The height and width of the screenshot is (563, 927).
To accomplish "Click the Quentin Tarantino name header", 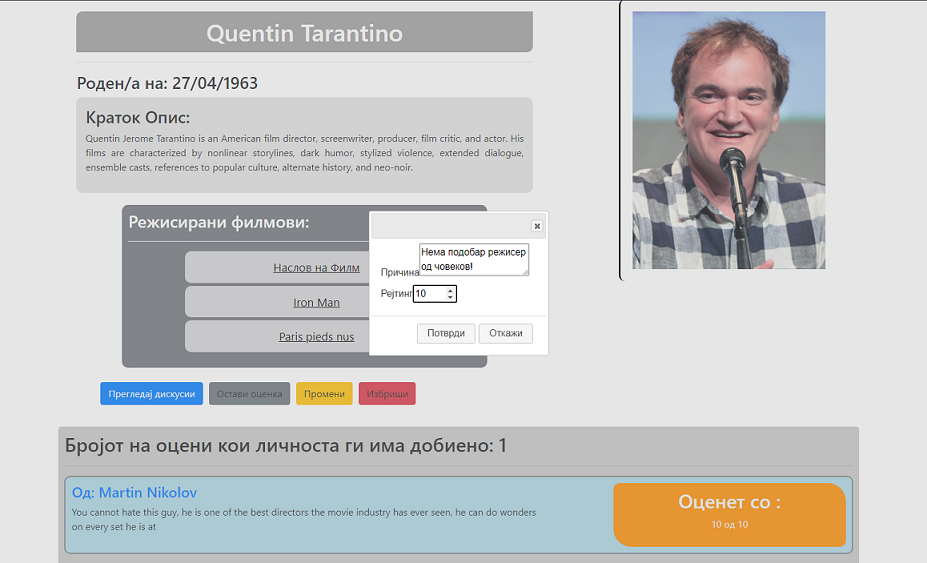I will coord(304,33).
